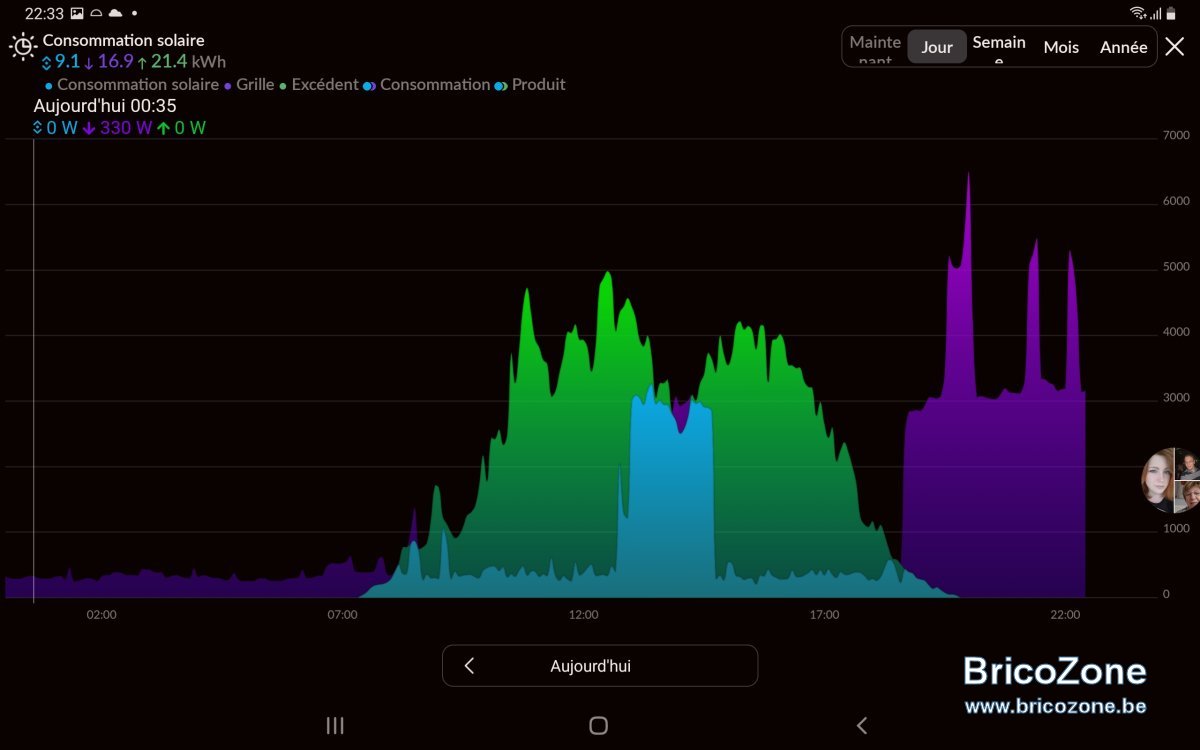Tap the 22:33 status bar clock
The width and height of the screenshot is (1200, 750).
44,14
